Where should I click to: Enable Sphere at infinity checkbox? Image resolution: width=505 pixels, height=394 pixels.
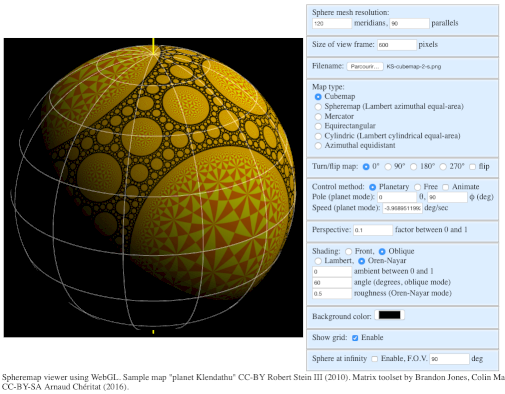[x=375, y=359]
